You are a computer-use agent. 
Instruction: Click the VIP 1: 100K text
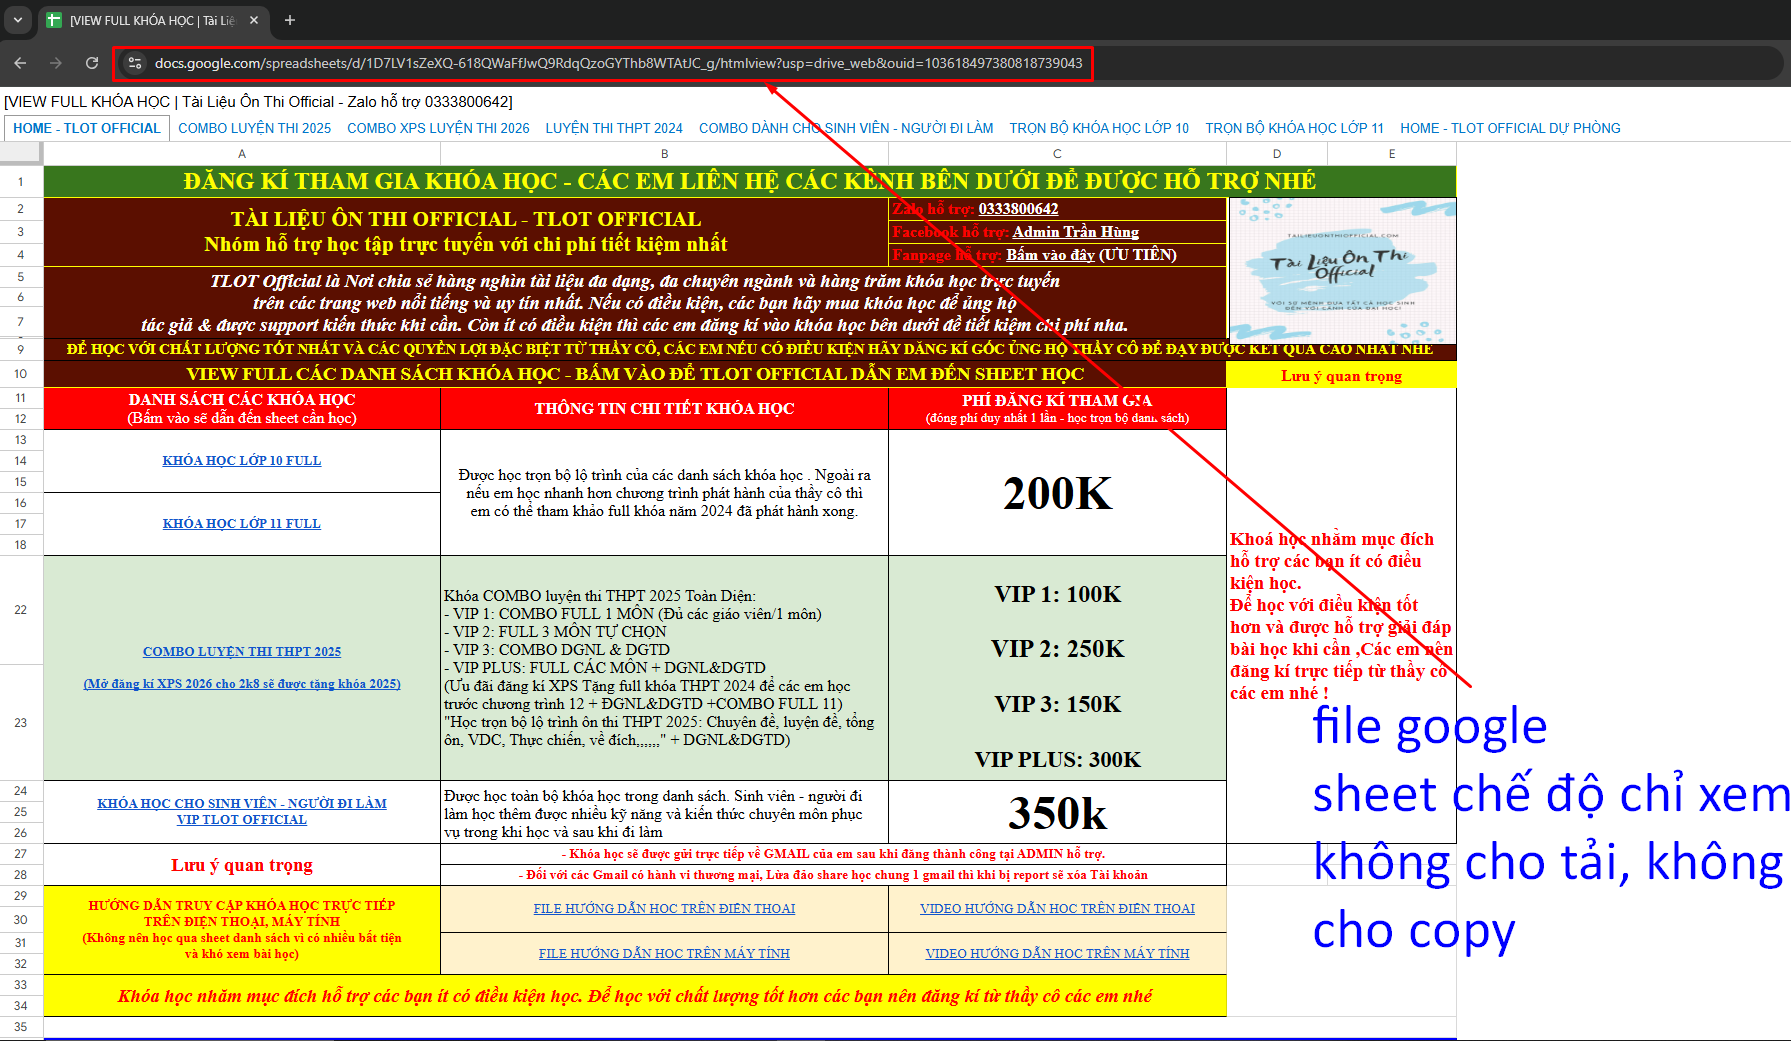coord(1057,594)
